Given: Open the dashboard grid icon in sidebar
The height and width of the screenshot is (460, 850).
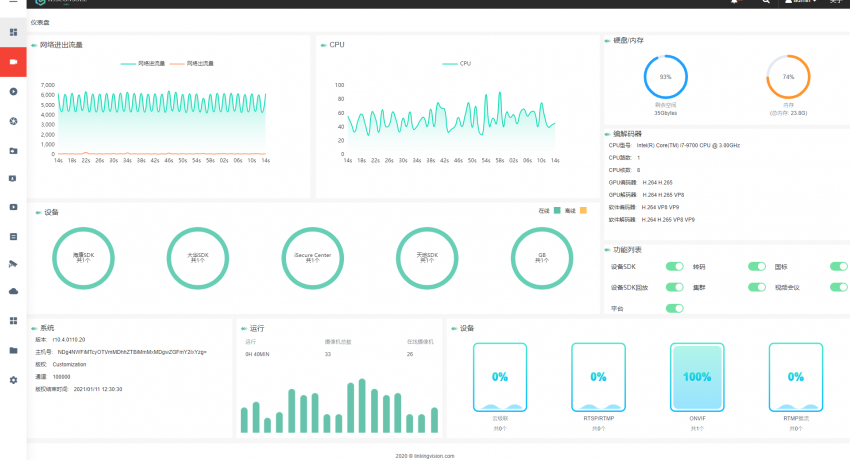Looking at the screenshot, I should pos(13,32).
